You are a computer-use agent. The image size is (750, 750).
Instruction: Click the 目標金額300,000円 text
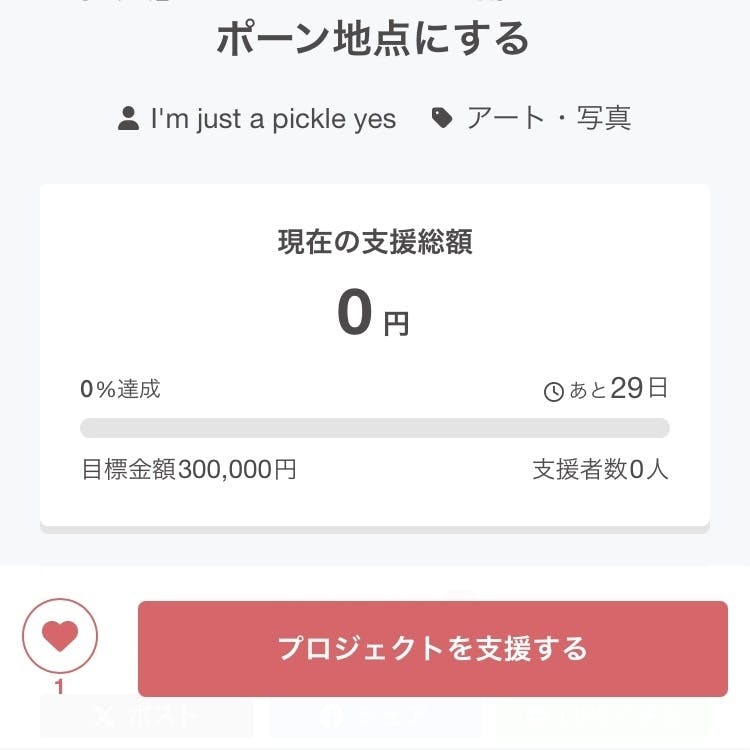tap(188, 469)
